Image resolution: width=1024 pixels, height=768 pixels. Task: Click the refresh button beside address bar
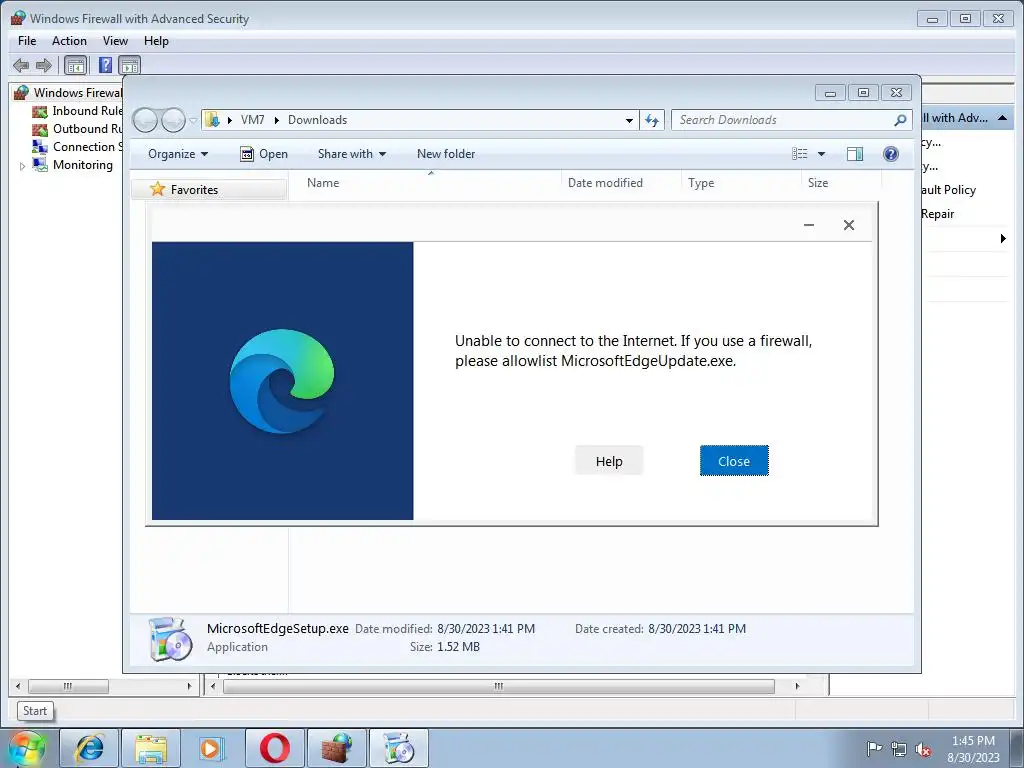[652, 120]
